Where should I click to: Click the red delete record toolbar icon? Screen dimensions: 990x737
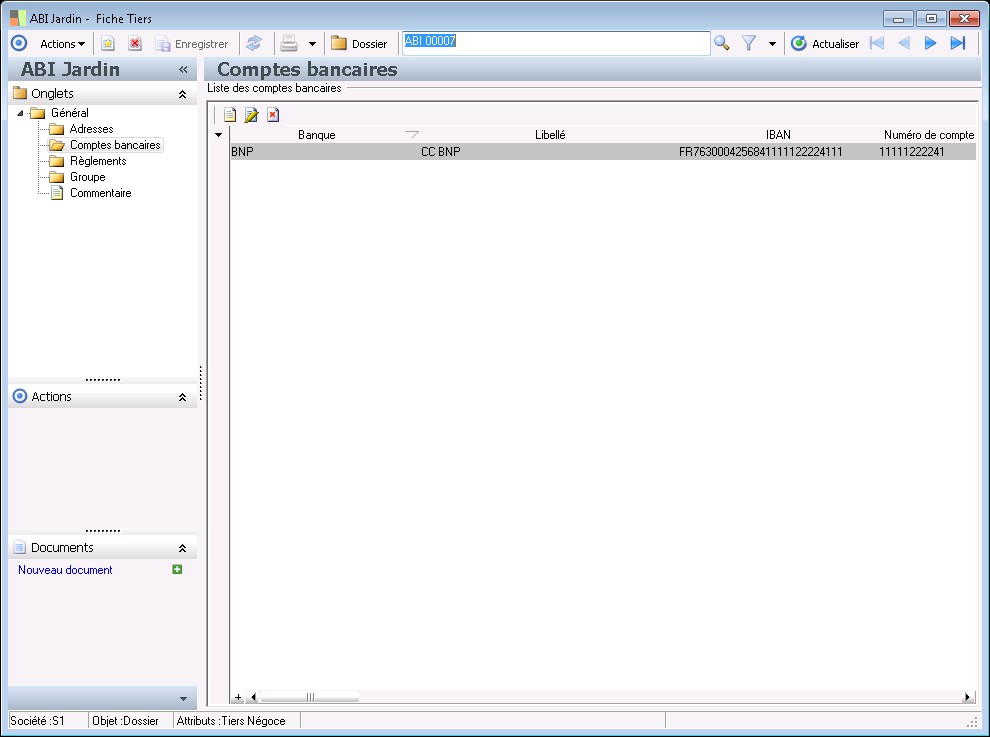(x=134, y=43)
